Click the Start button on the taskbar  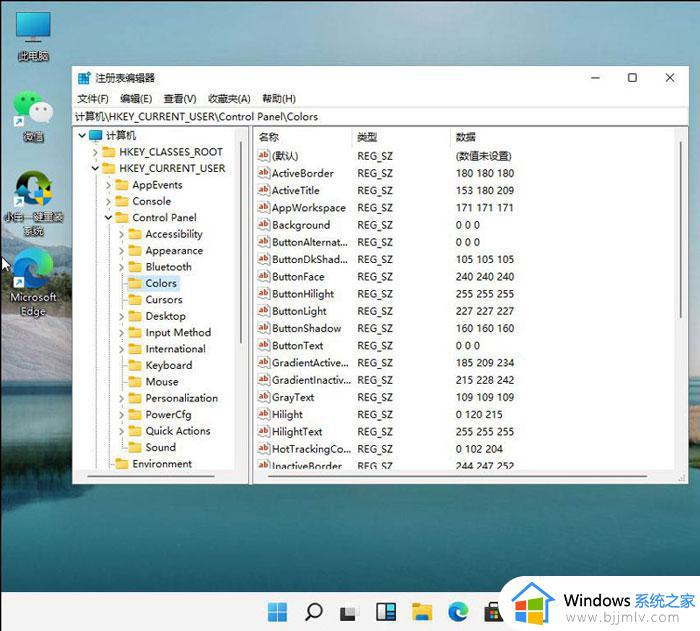[277, 611]
